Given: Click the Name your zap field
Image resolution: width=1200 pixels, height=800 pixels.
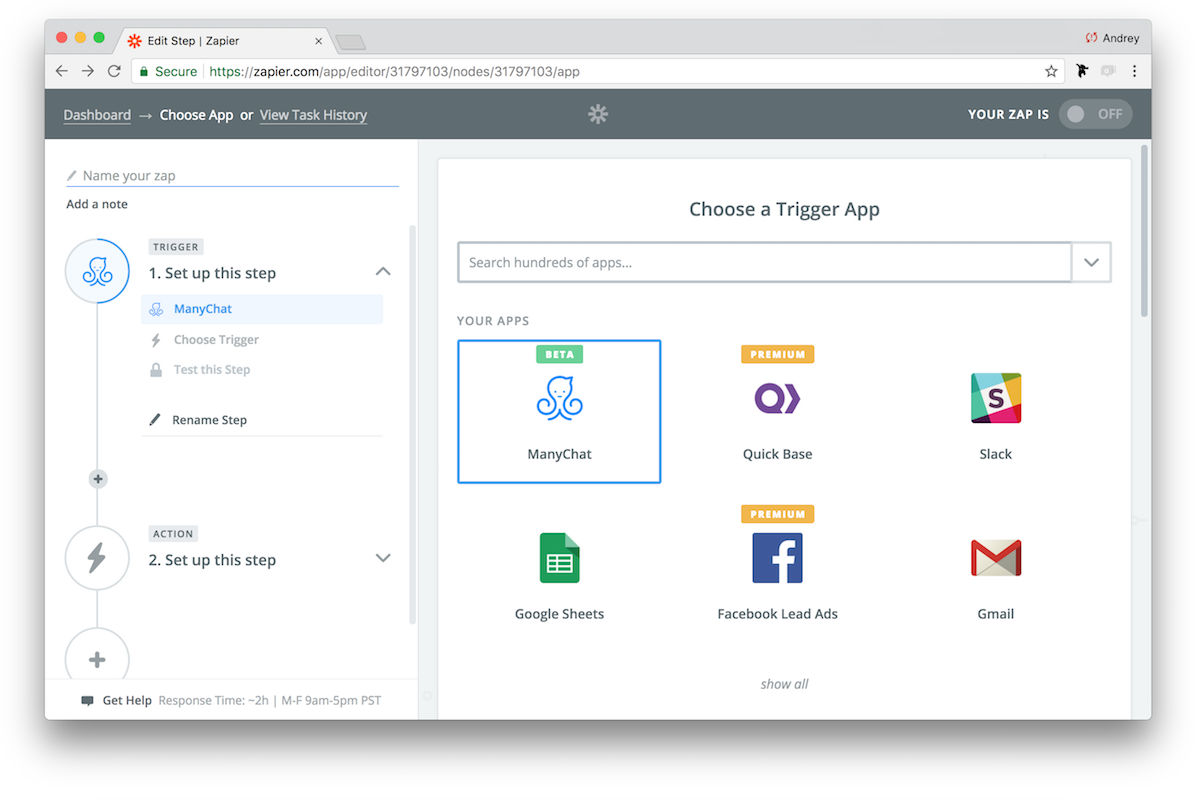Looking at the screenshot, I should [233, 175].
